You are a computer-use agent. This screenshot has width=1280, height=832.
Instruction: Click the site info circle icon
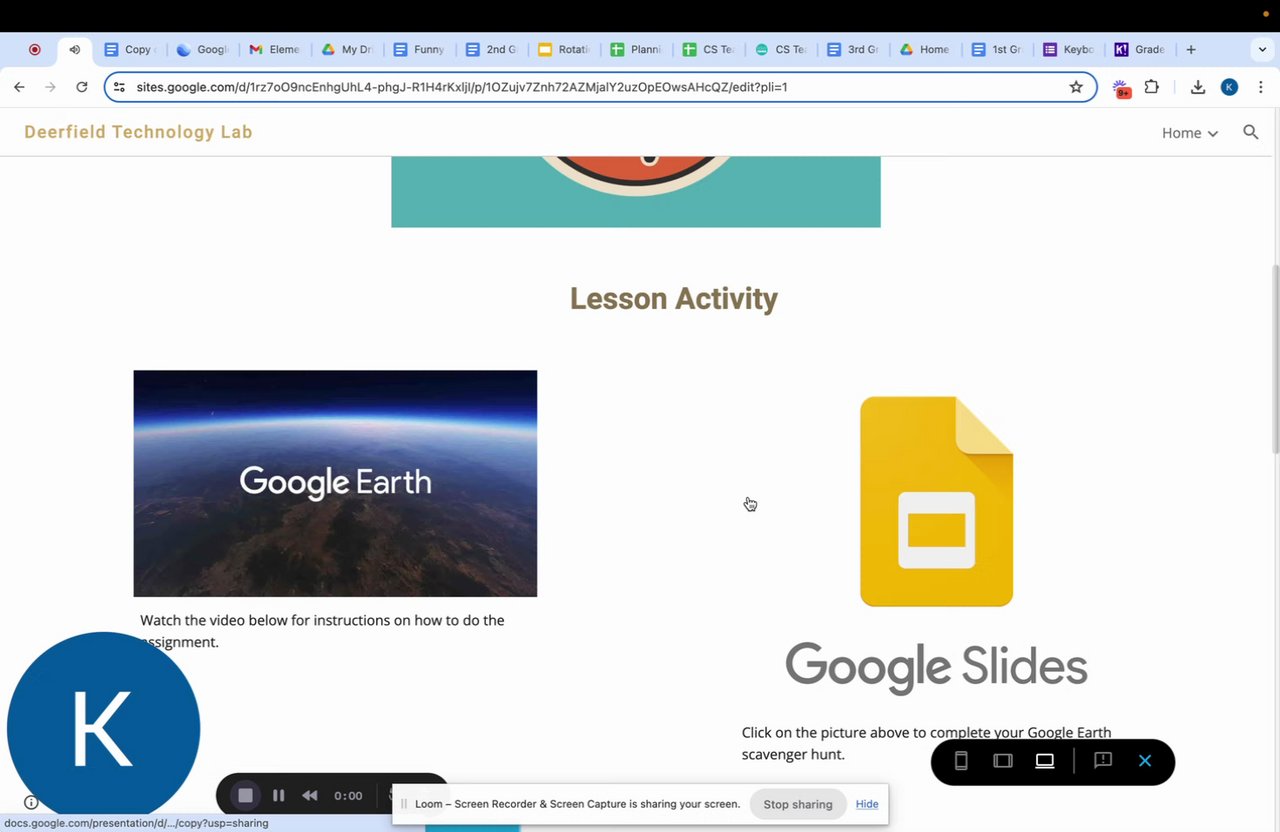point(31,802)
